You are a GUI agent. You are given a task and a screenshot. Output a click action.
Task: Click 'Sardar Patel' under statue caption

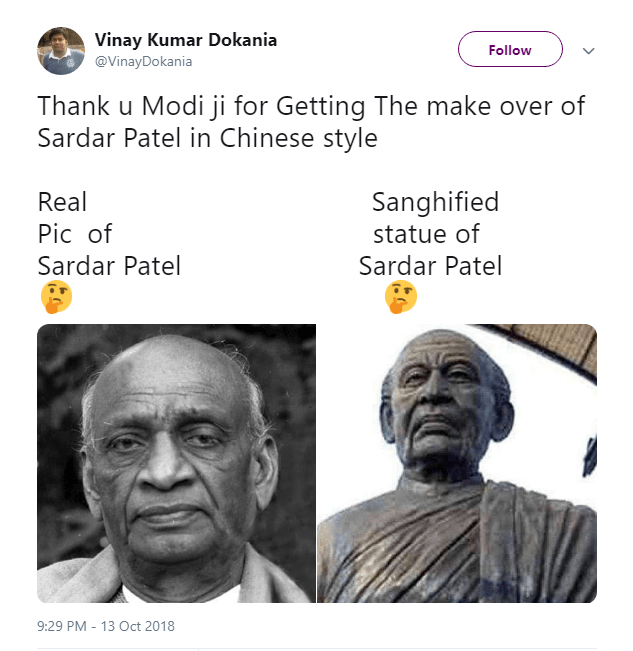(x=430, y=266)
